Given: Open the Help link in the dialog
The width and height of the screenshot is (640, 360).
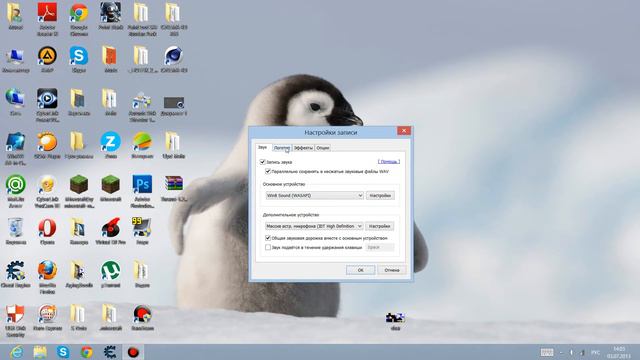Looking at the screenshot, I should coord(389,162).
